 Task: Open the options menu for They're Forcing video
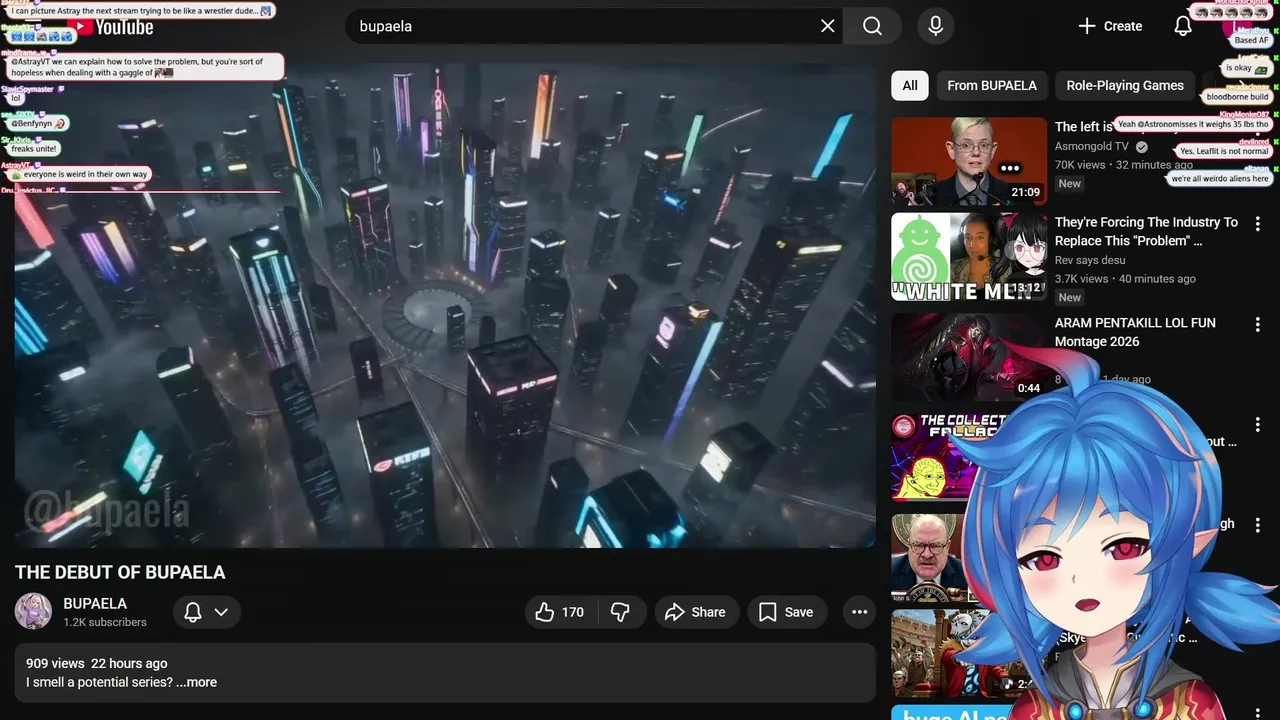coord(1258,224)
